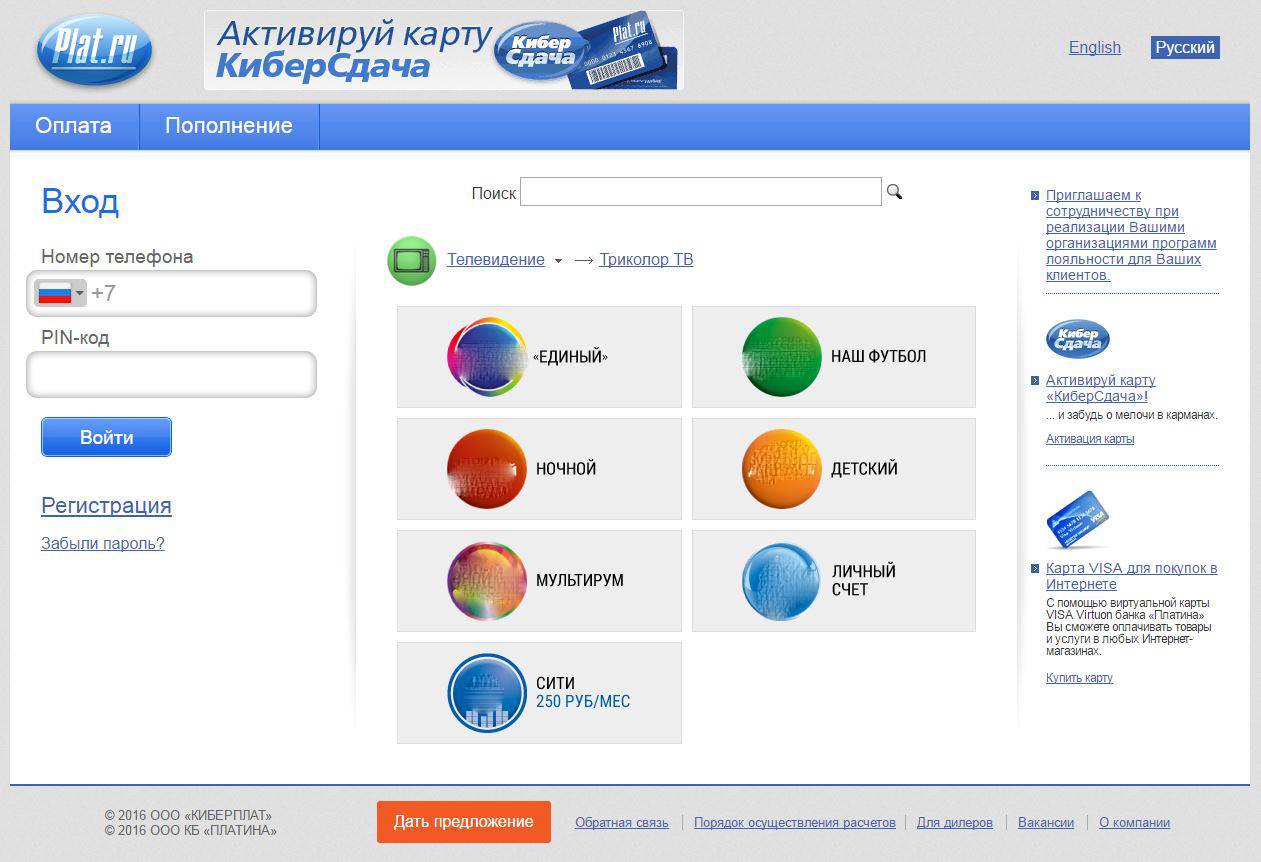Click the Активируй карту КиберСдача banner
The image size is (1261, 862).
[444, 50]
